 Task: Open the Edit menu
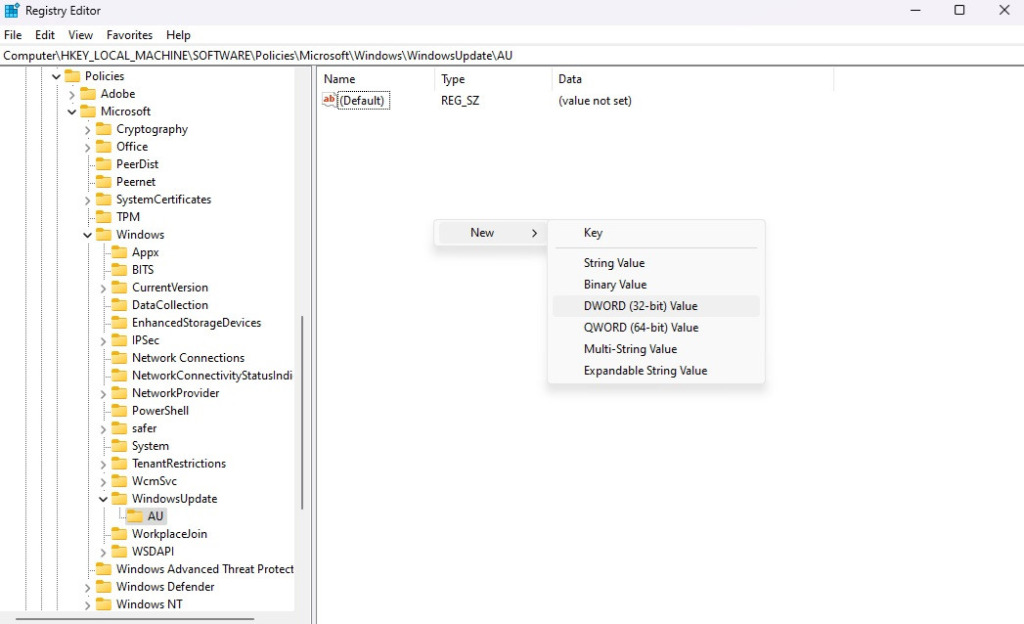[45, 35]
